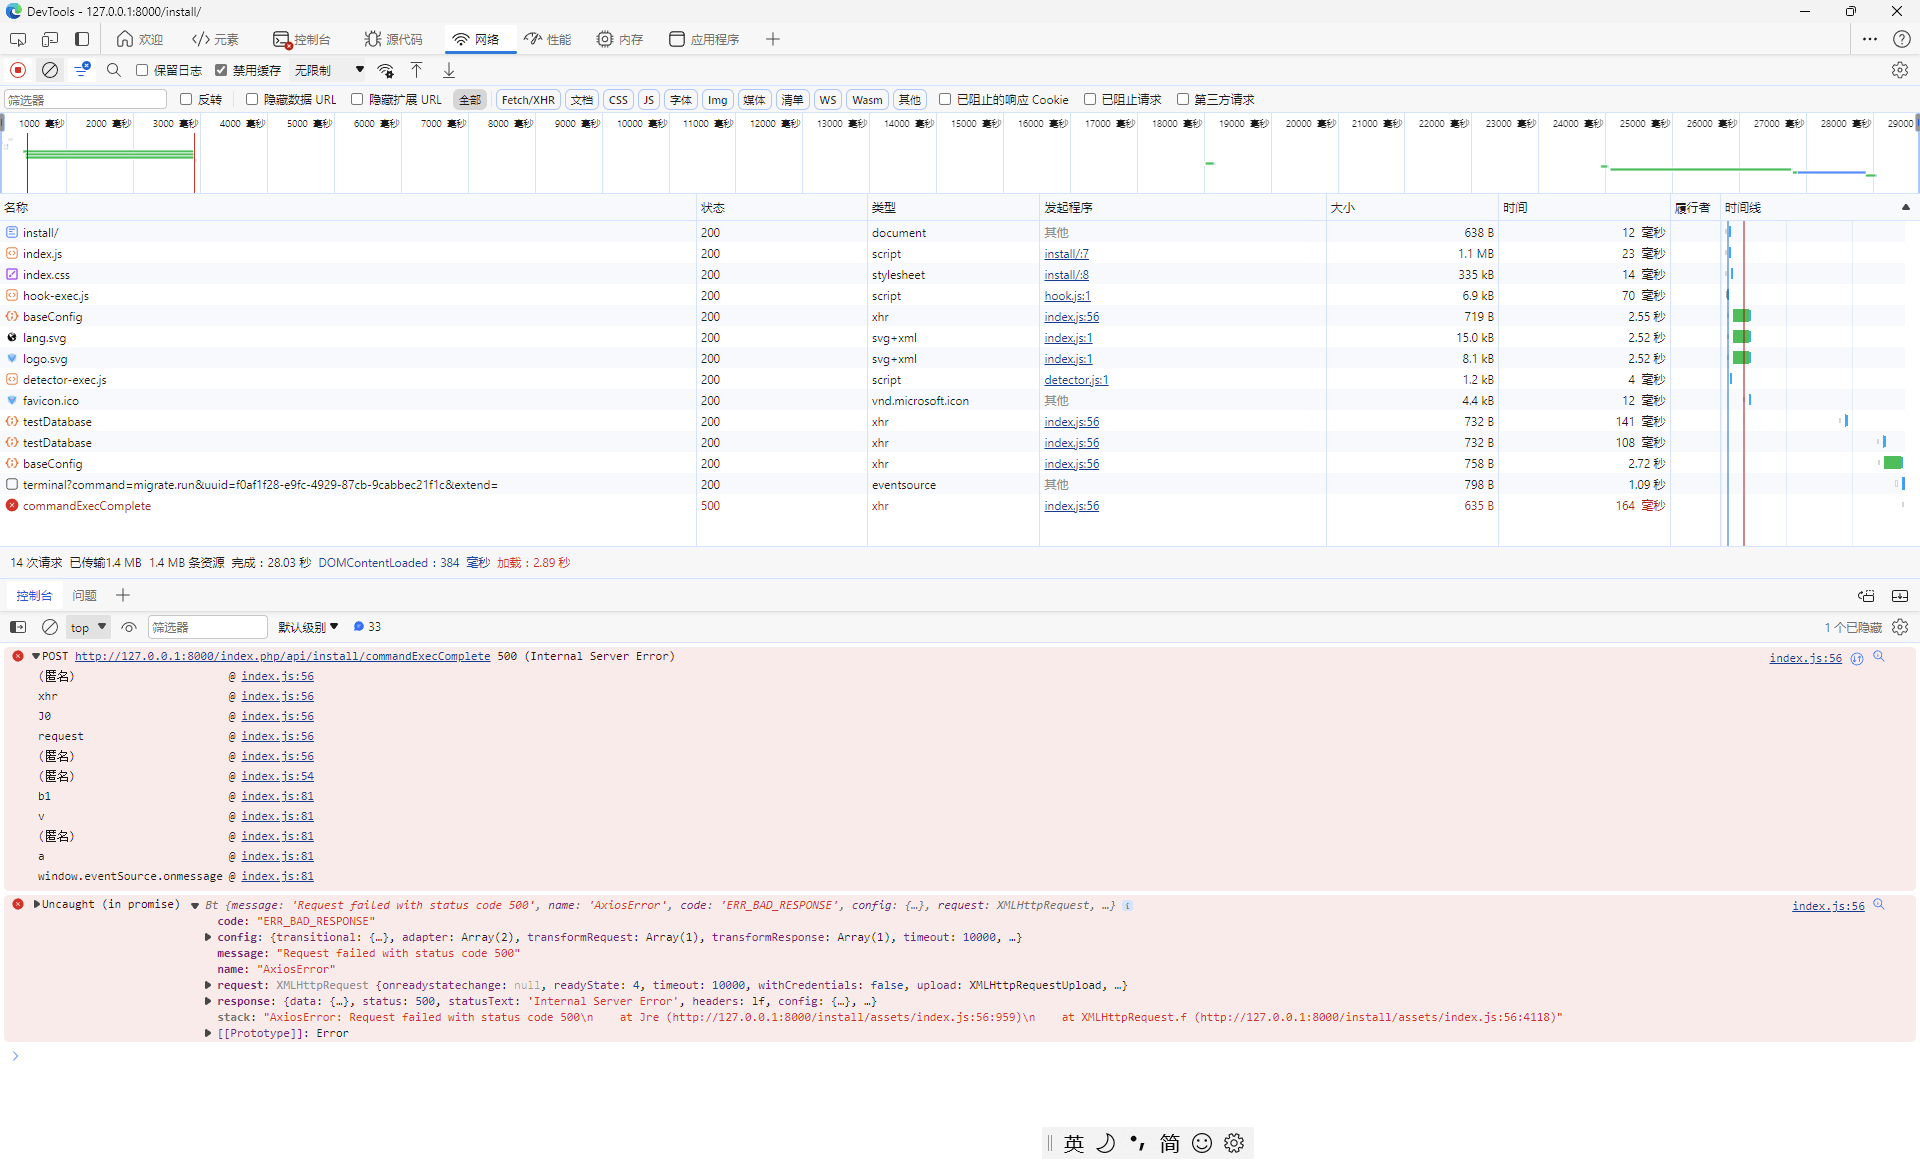
Task: Click the console filter input field
Action: [x=208, y=627]
